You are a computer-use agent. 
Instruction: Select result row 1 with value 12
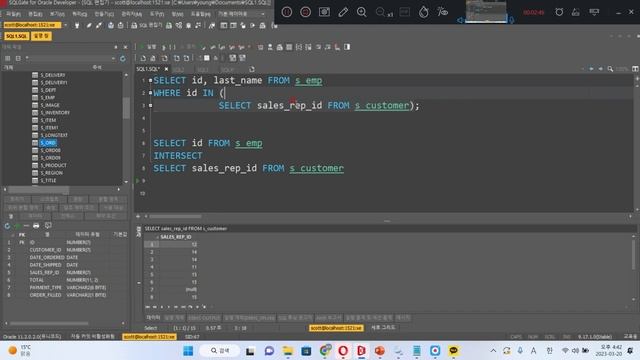click(x=171, y=244)
